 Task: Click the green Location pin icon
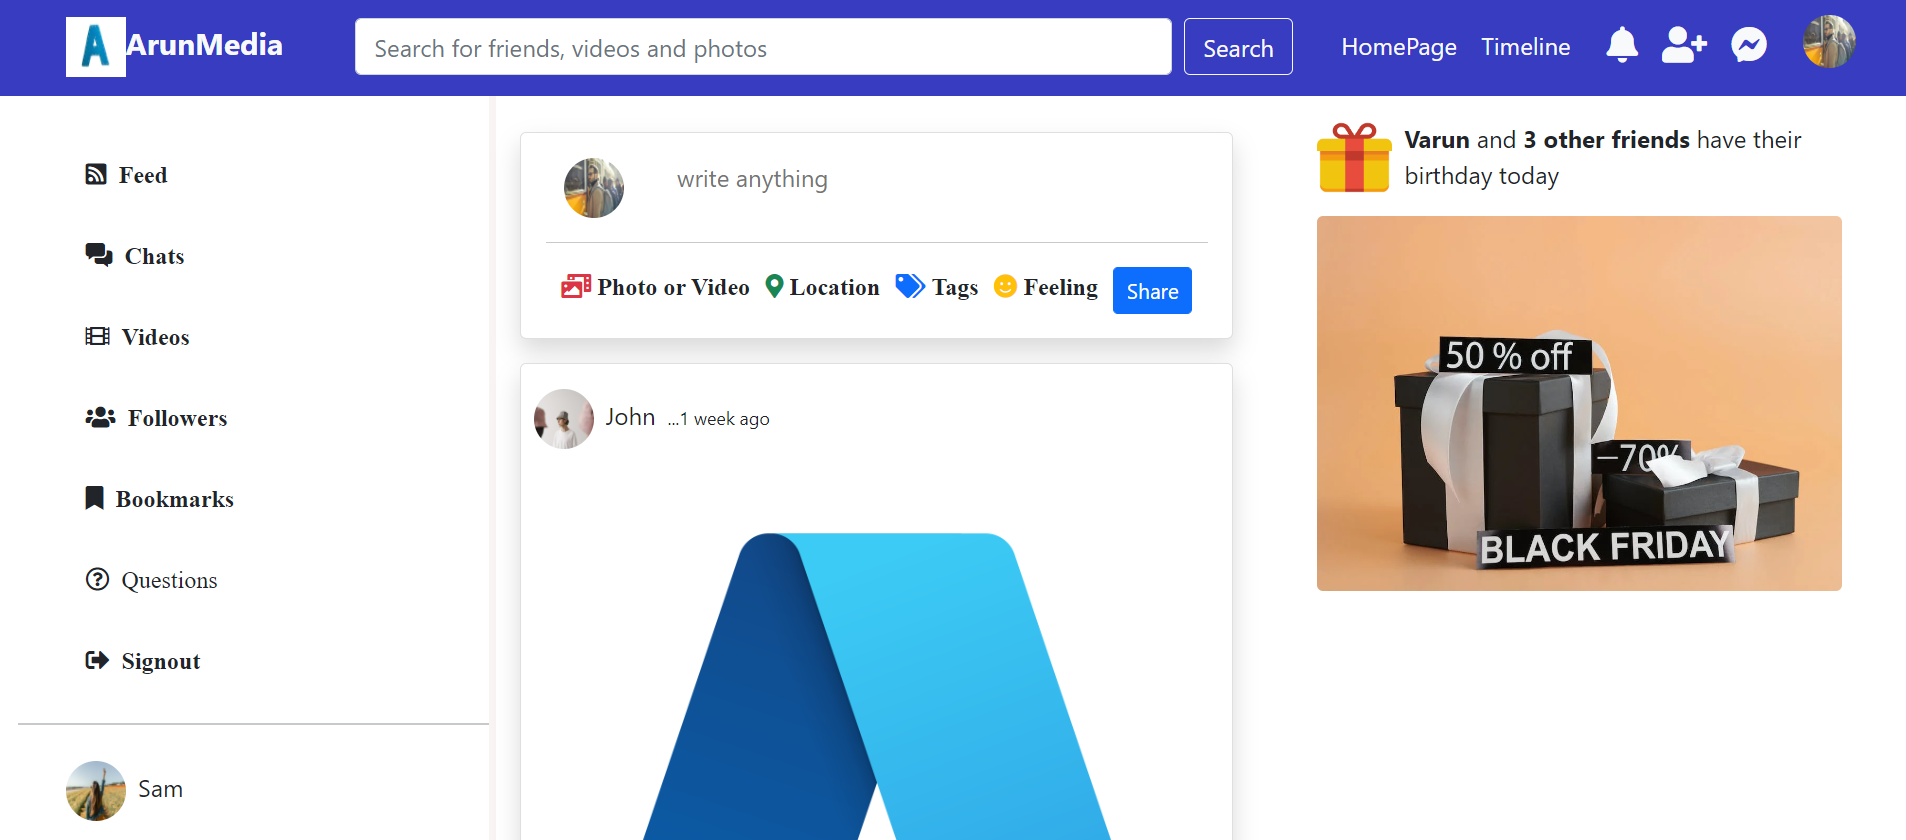(x=774, y=286)
